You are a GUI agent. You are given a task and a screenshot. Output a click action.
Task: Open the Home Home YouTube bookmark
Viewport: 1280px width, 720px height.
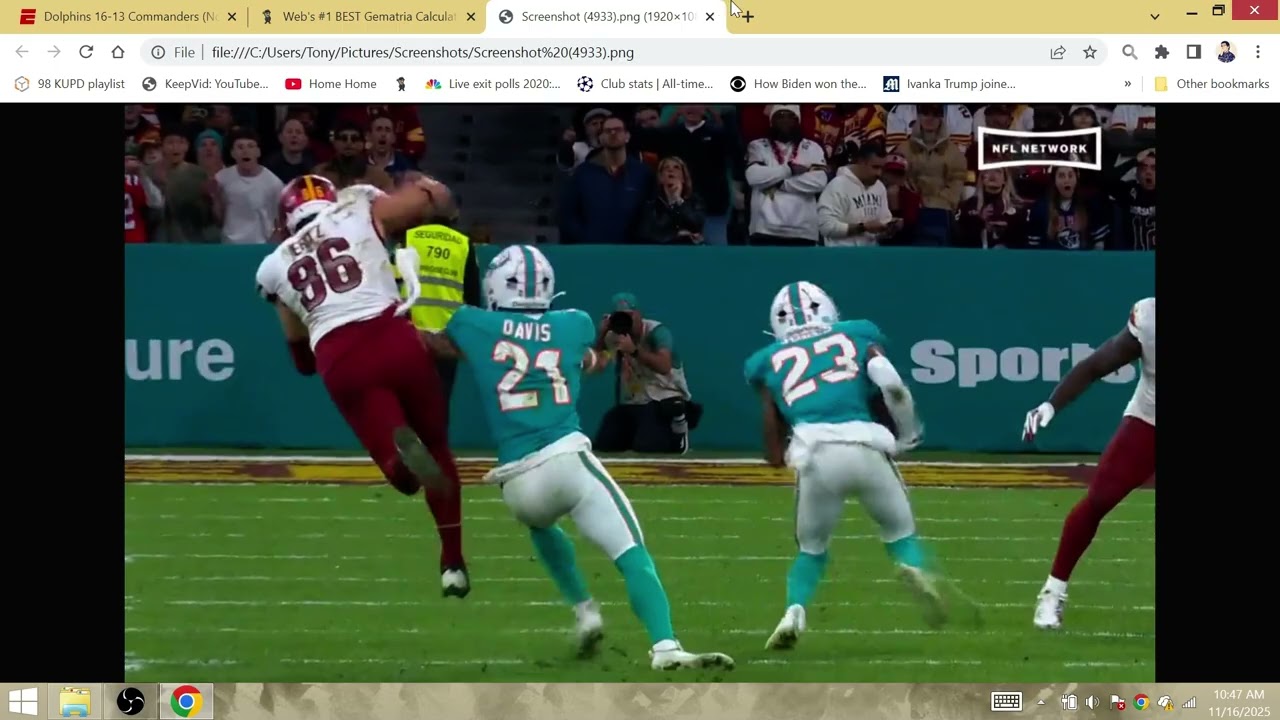pyautogui.click(x=331, y=84)
